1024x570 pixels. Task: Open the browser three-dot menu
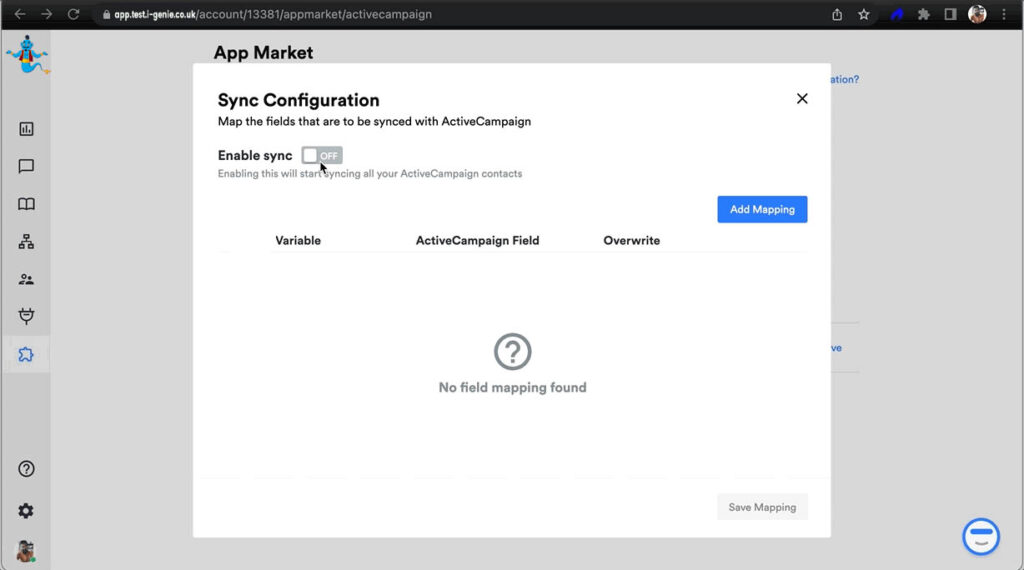(1005, 15)
